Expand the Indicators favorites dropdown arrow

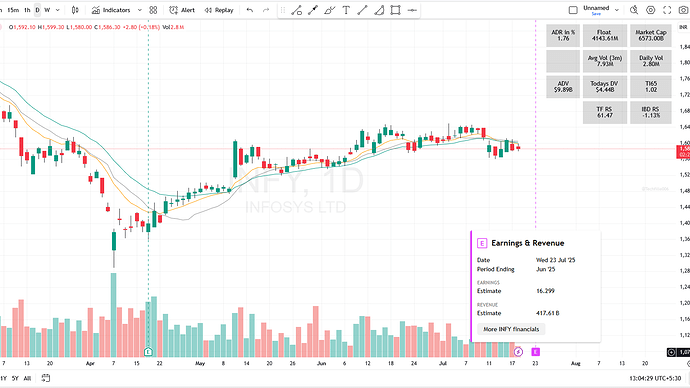coord(139,10)
